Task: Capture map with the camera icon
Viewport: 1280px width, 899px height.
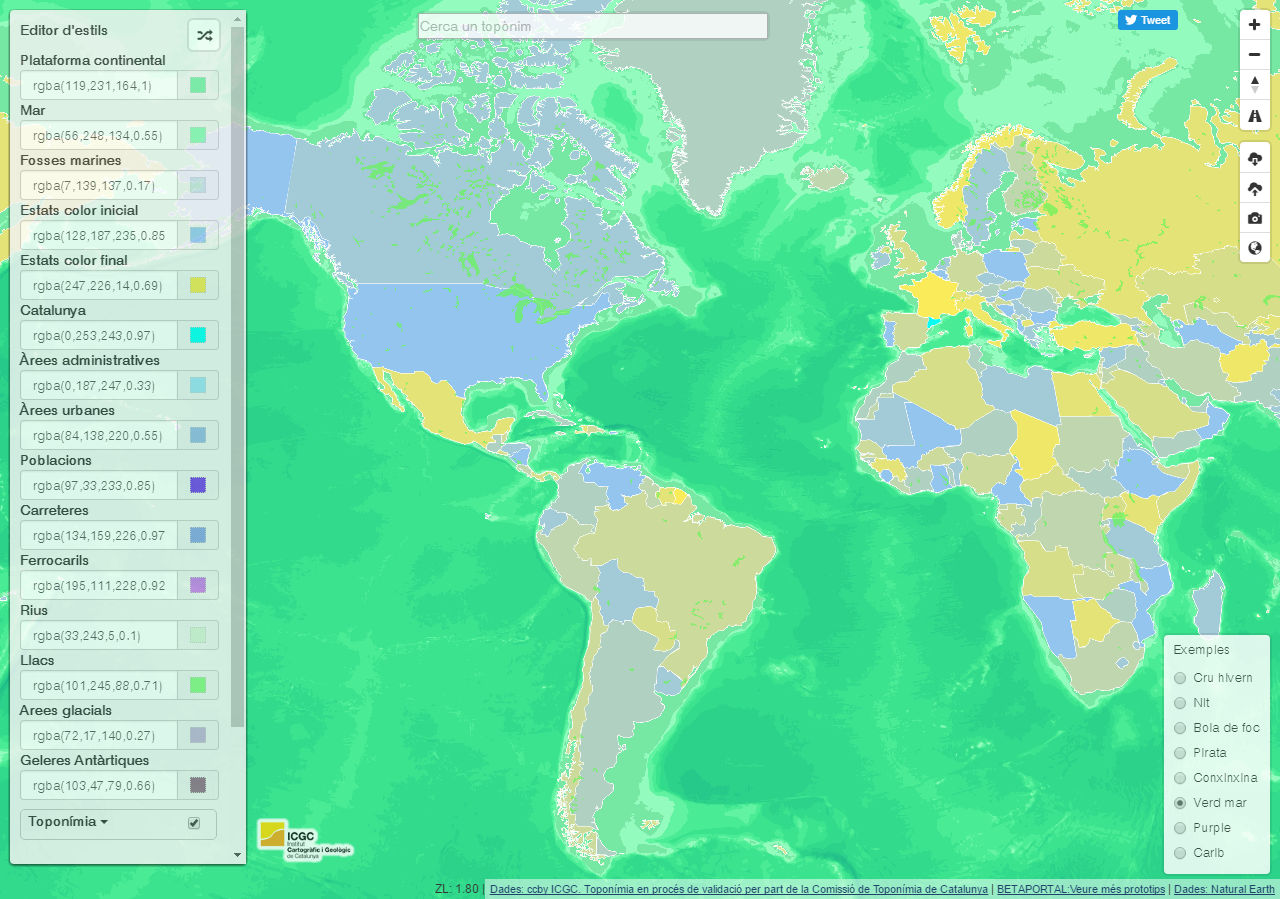Action: 1255,218
